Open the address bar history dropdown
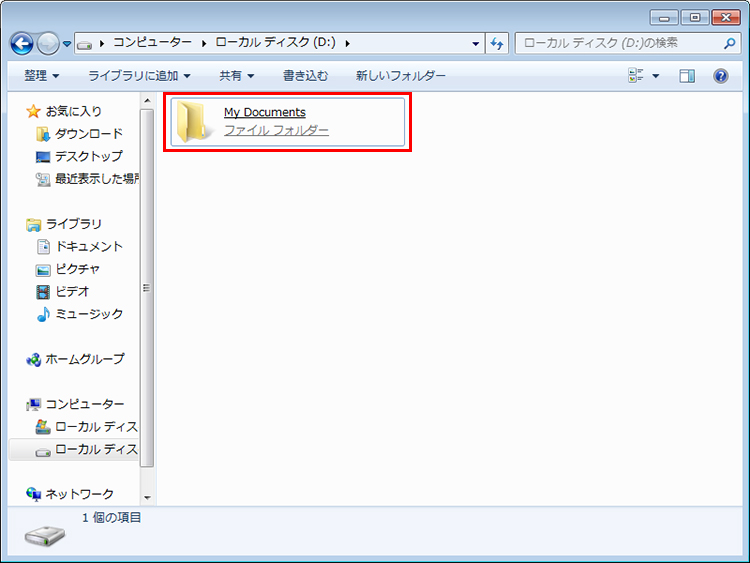 click(475, 44)
